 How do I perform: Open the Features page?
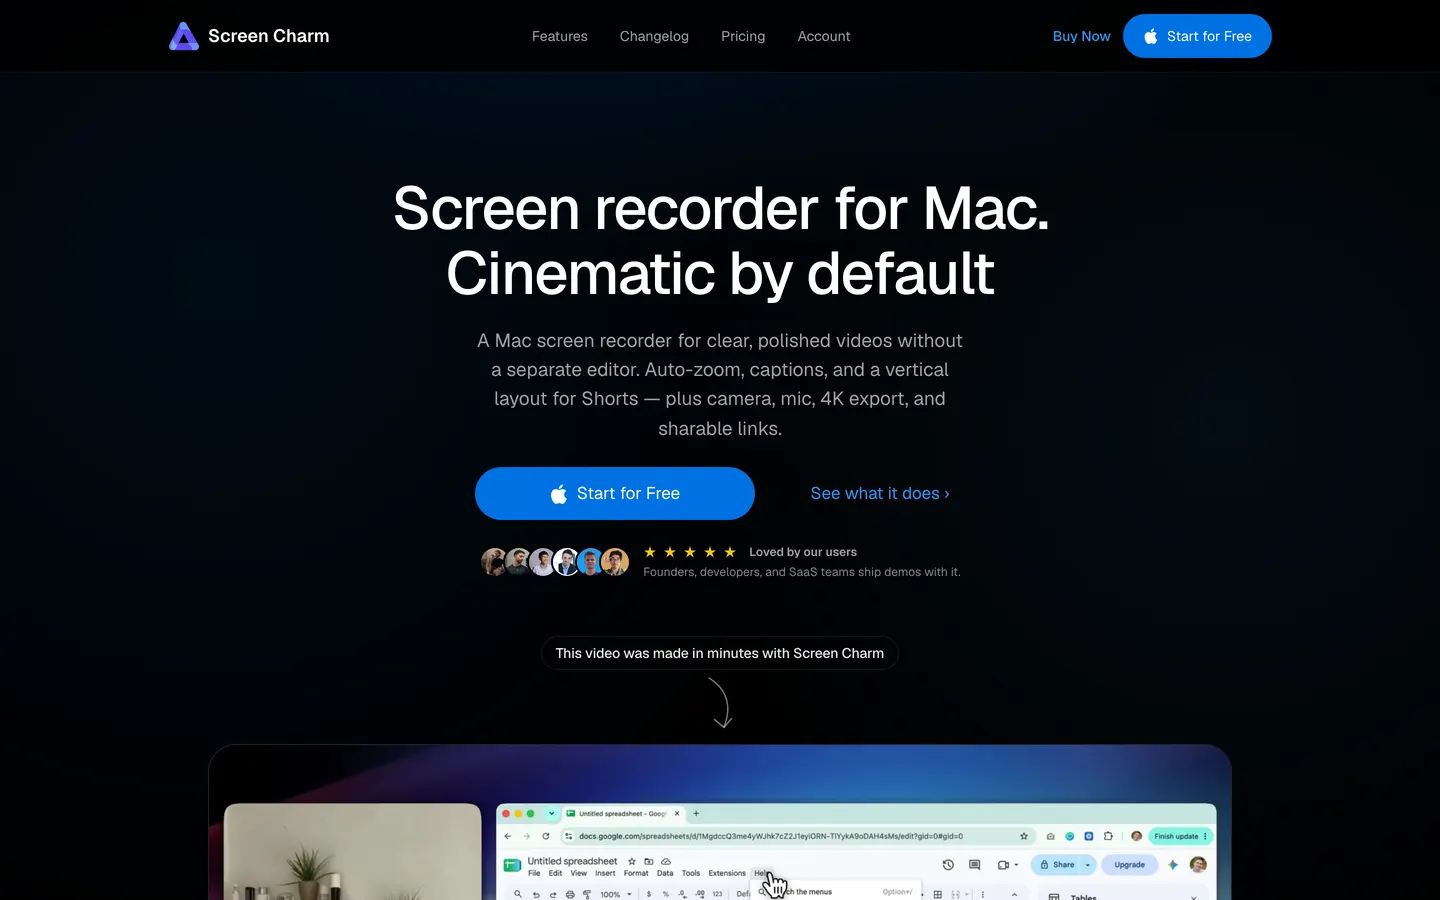[560, 36]
